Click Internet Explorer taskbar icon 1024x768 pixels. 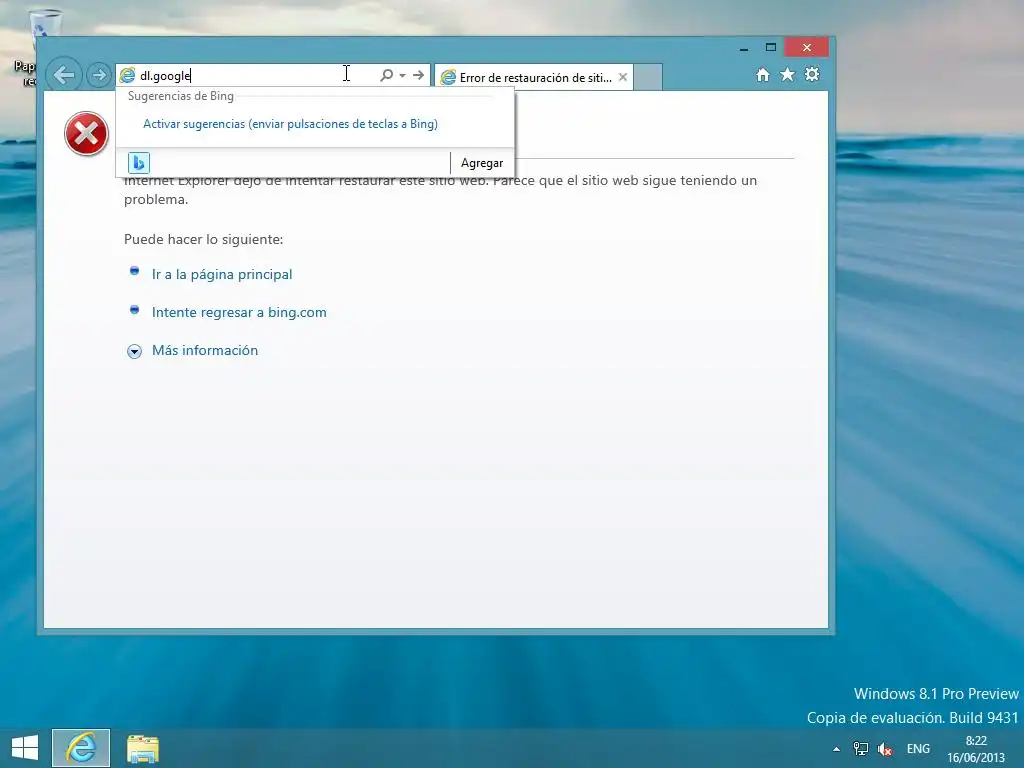pyautogui.click(x=81, y=748)
